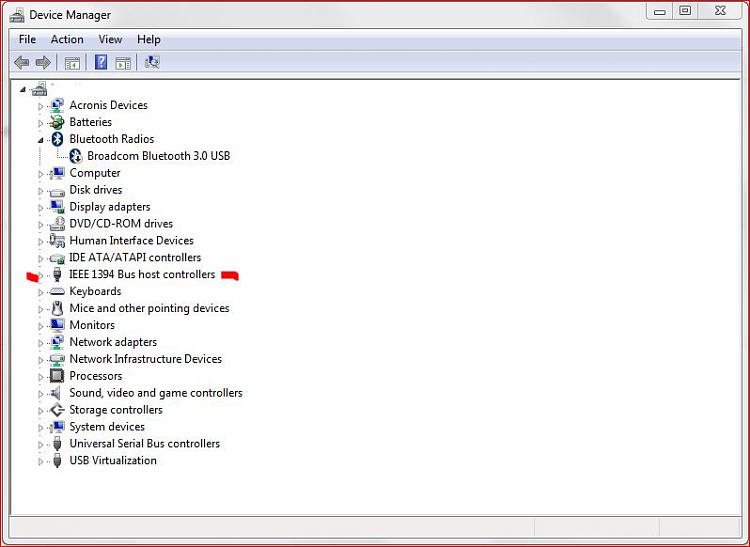Click the IEEE 1394 Bus host controllers icon
750x547 pixels.
(x=57, y=274)
